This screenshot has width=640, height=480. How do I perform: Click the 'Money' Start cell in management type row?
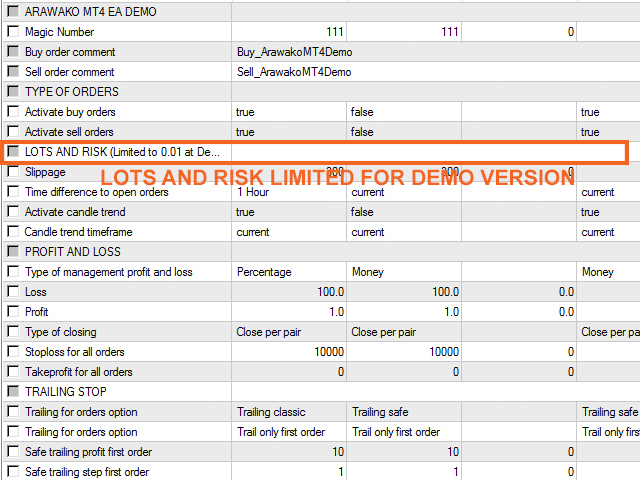click(x=404, y=272)
